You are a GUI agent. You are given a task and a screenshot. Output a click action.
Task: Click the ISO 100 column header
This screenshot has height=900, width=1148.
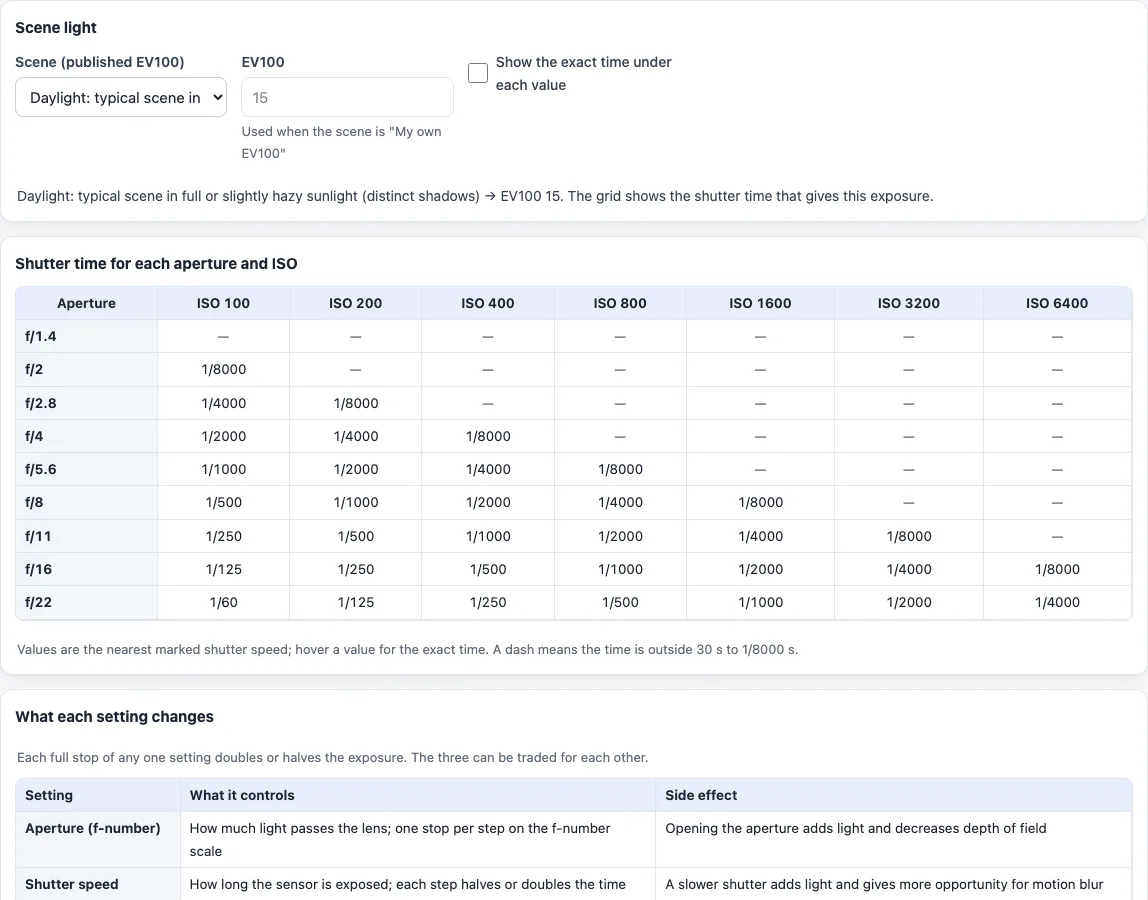pyautogui.click(x=223, y=303)
